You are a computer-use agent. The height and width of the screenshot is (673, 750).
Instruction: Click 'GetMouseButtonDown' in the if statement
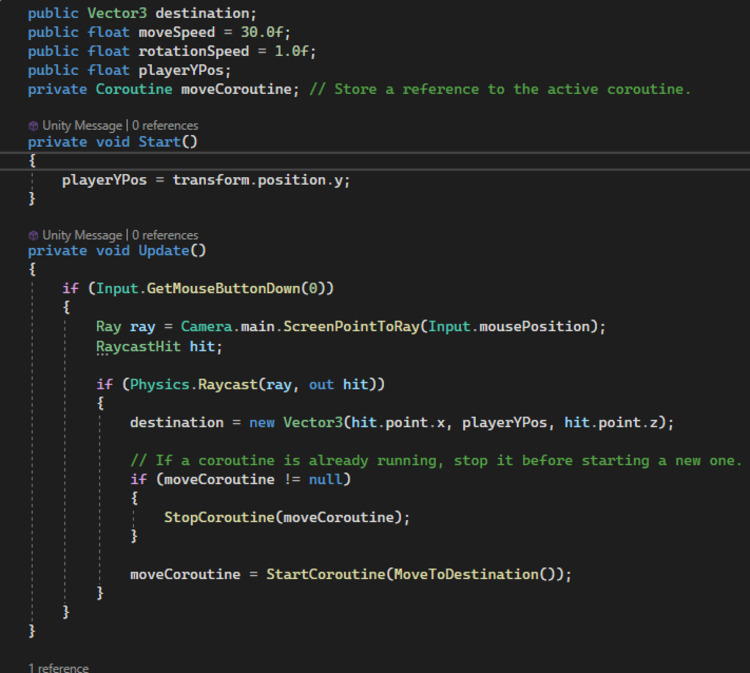pyautogui.click(x=223, y=288)
